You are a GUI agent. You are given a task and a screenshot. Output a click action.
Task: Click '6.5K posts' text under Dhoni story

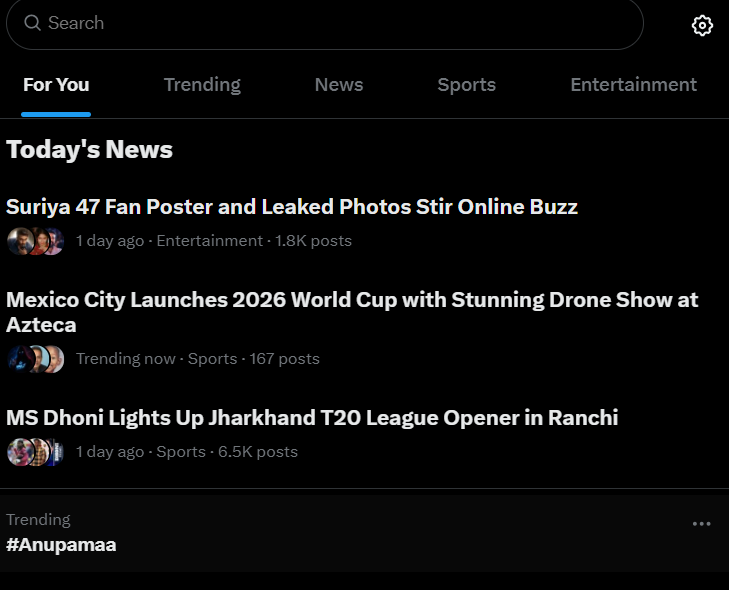(258, 452)
